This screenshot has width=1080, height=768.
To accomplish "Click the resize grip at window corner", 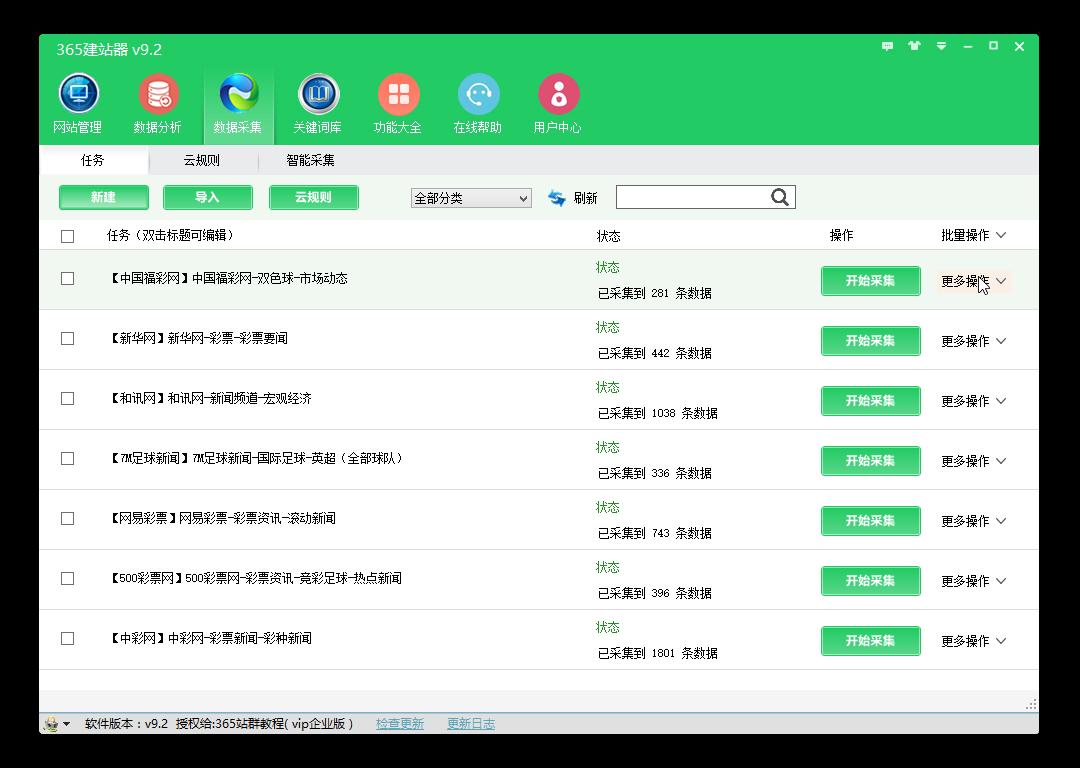I will [1031, 705].
